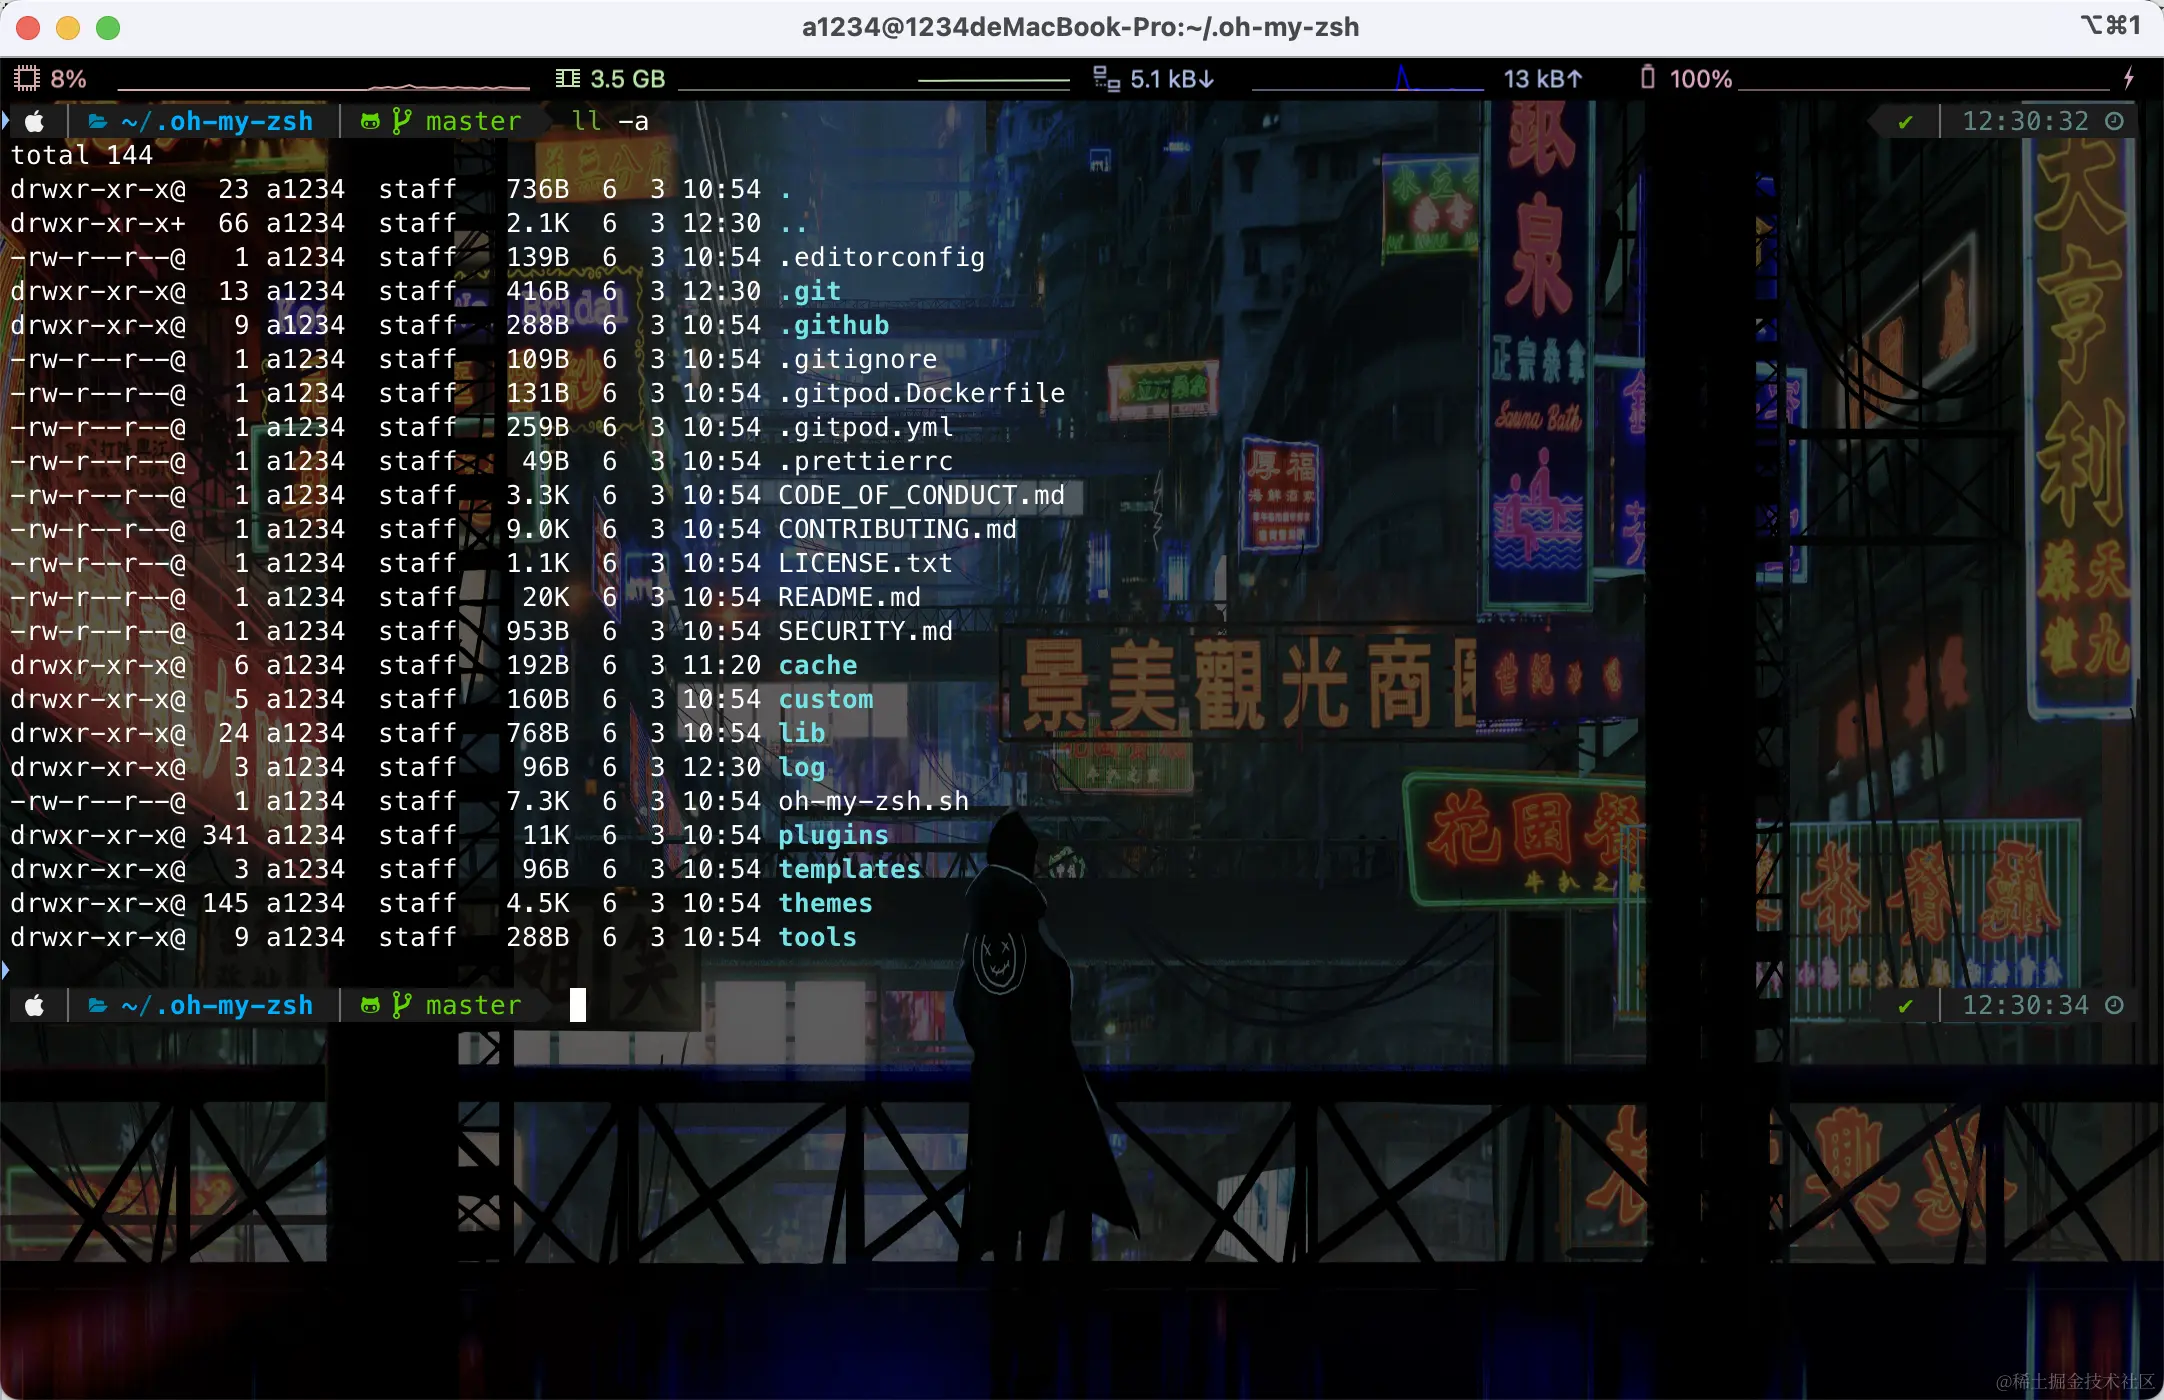This screenshot has height=1400, width=2164.
Task: Click the custom directory name
Action: tap(826, 699)
